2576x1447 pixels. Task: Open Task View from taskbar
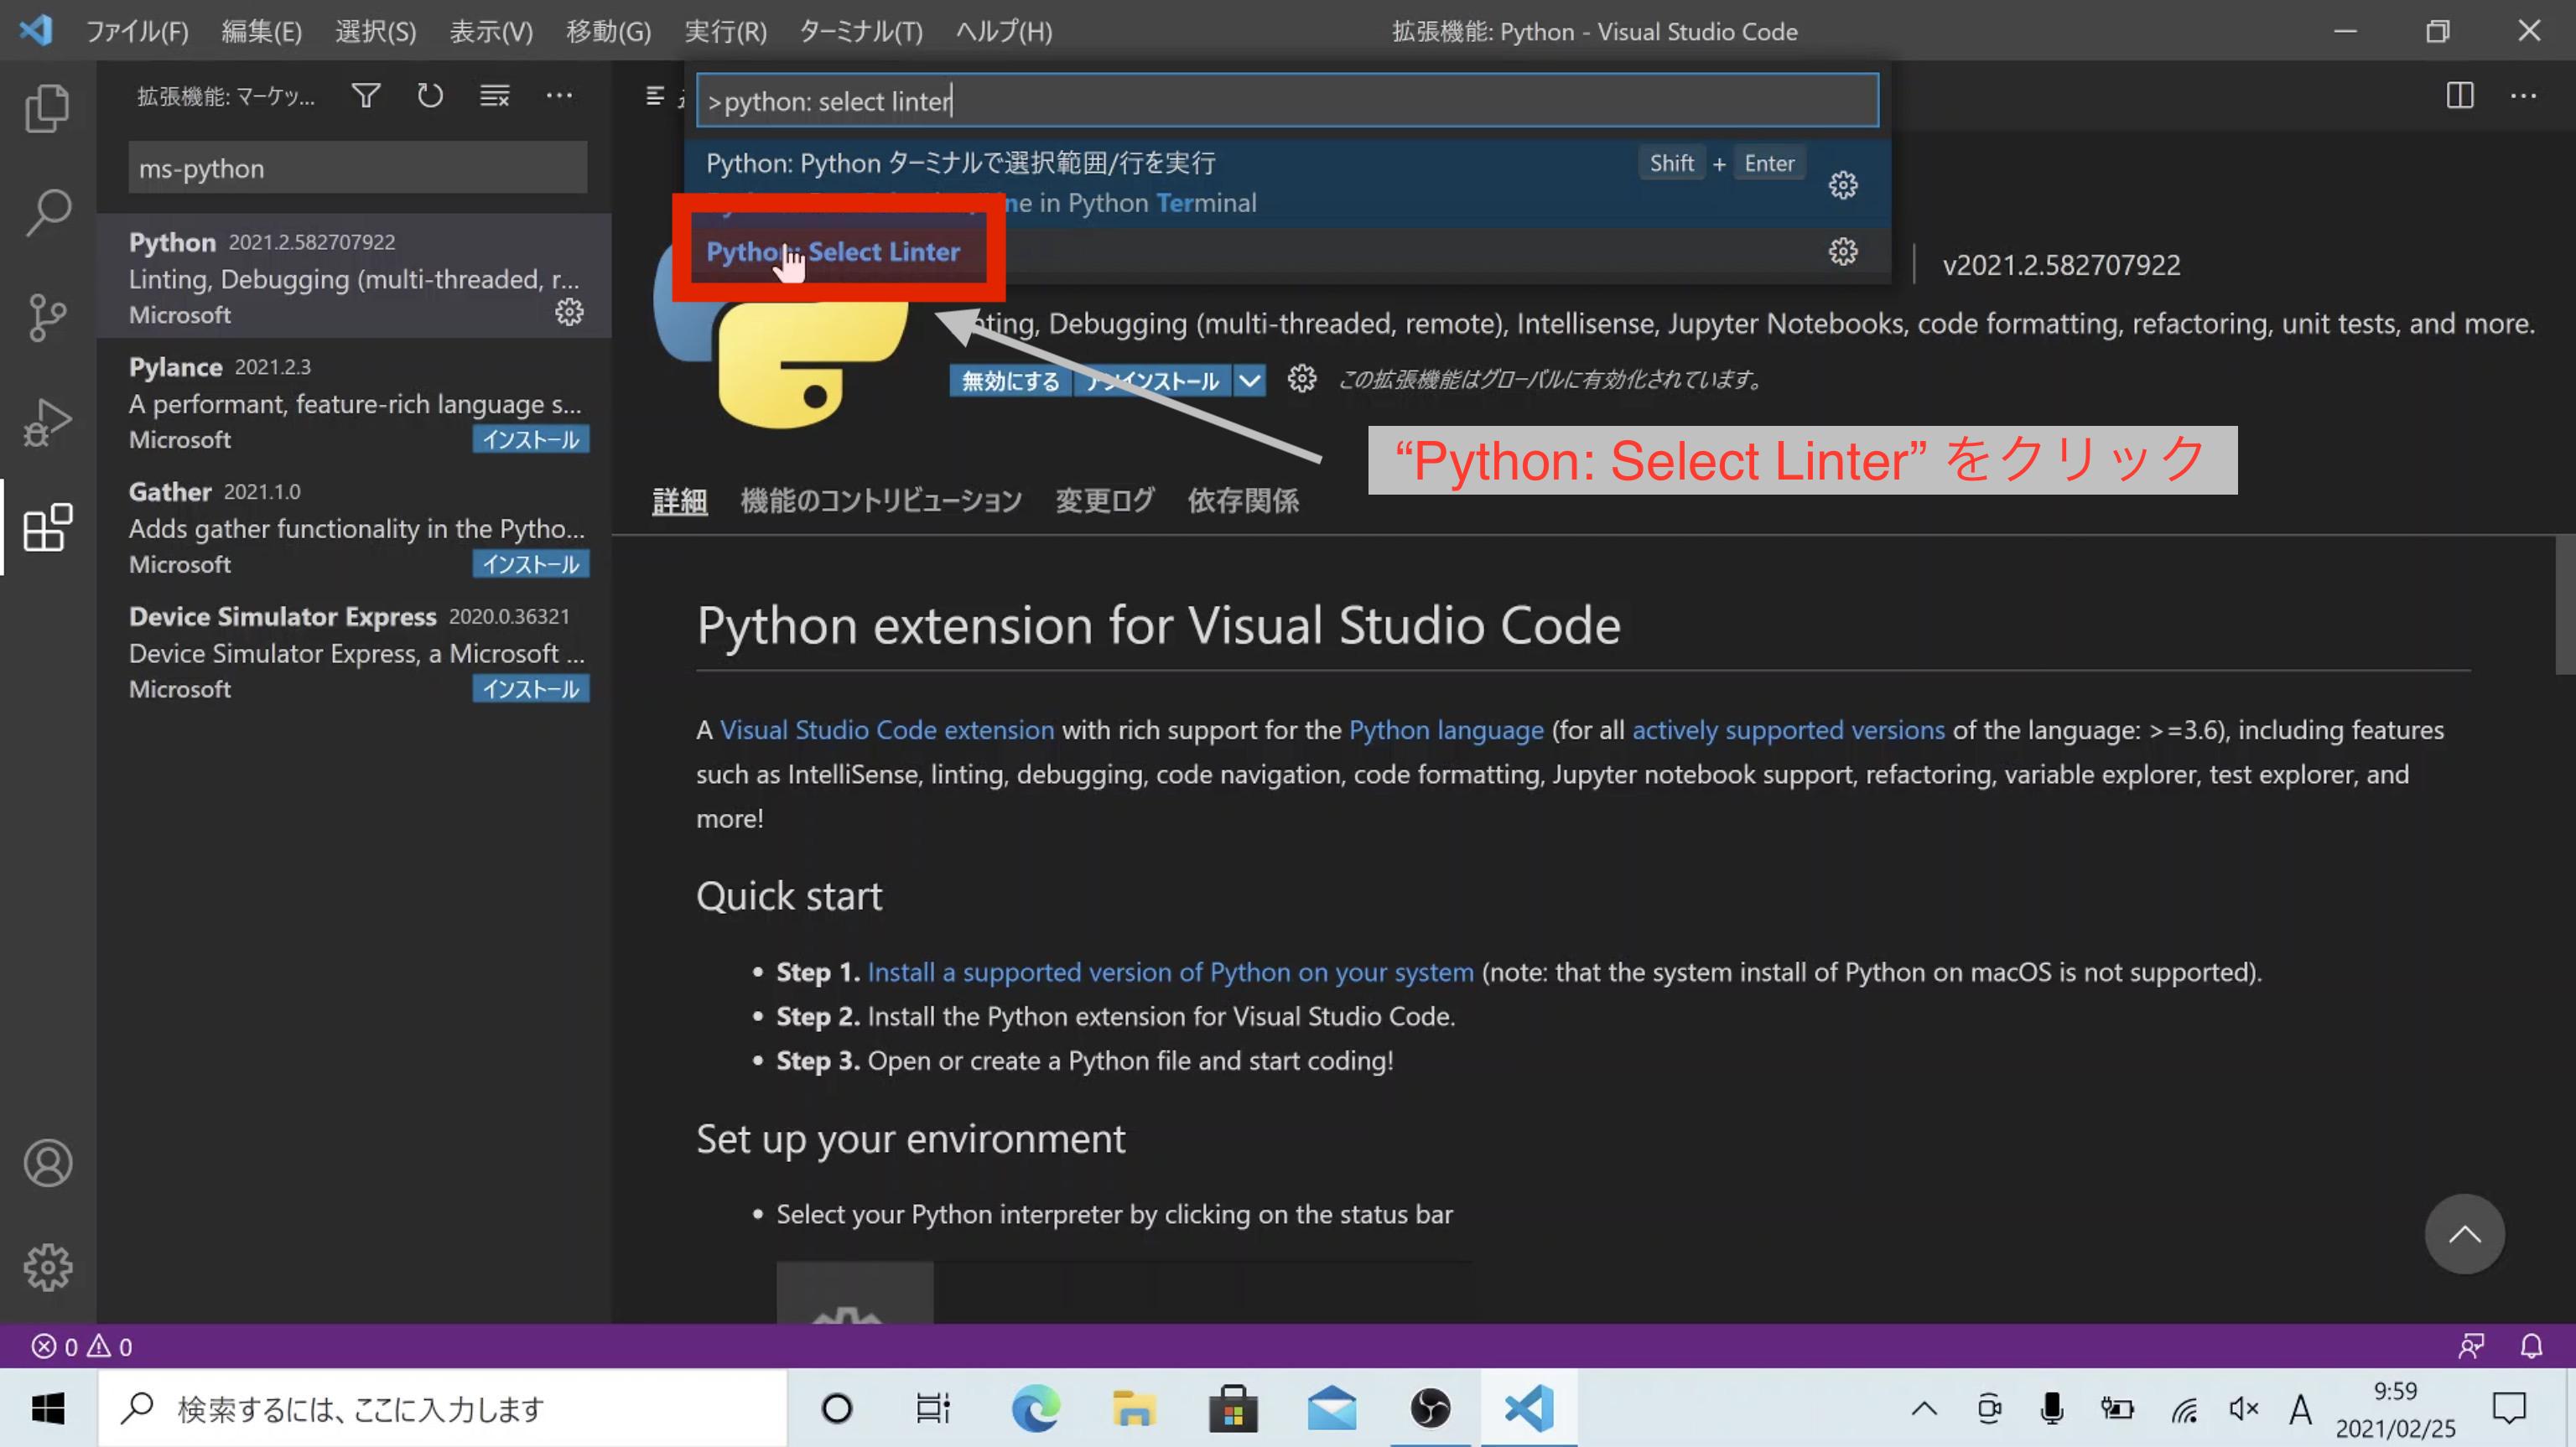932,1408
